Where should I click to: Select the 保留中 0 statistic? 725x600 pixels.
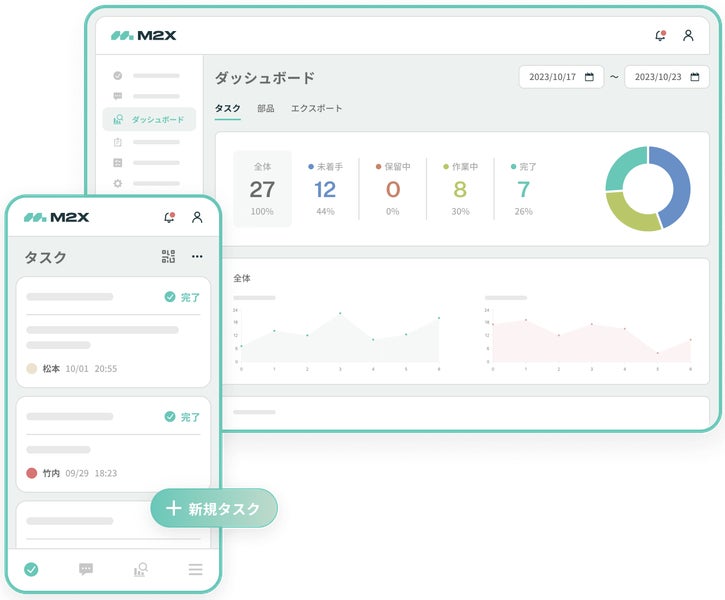pyautogui.click(x=393, y=189)
